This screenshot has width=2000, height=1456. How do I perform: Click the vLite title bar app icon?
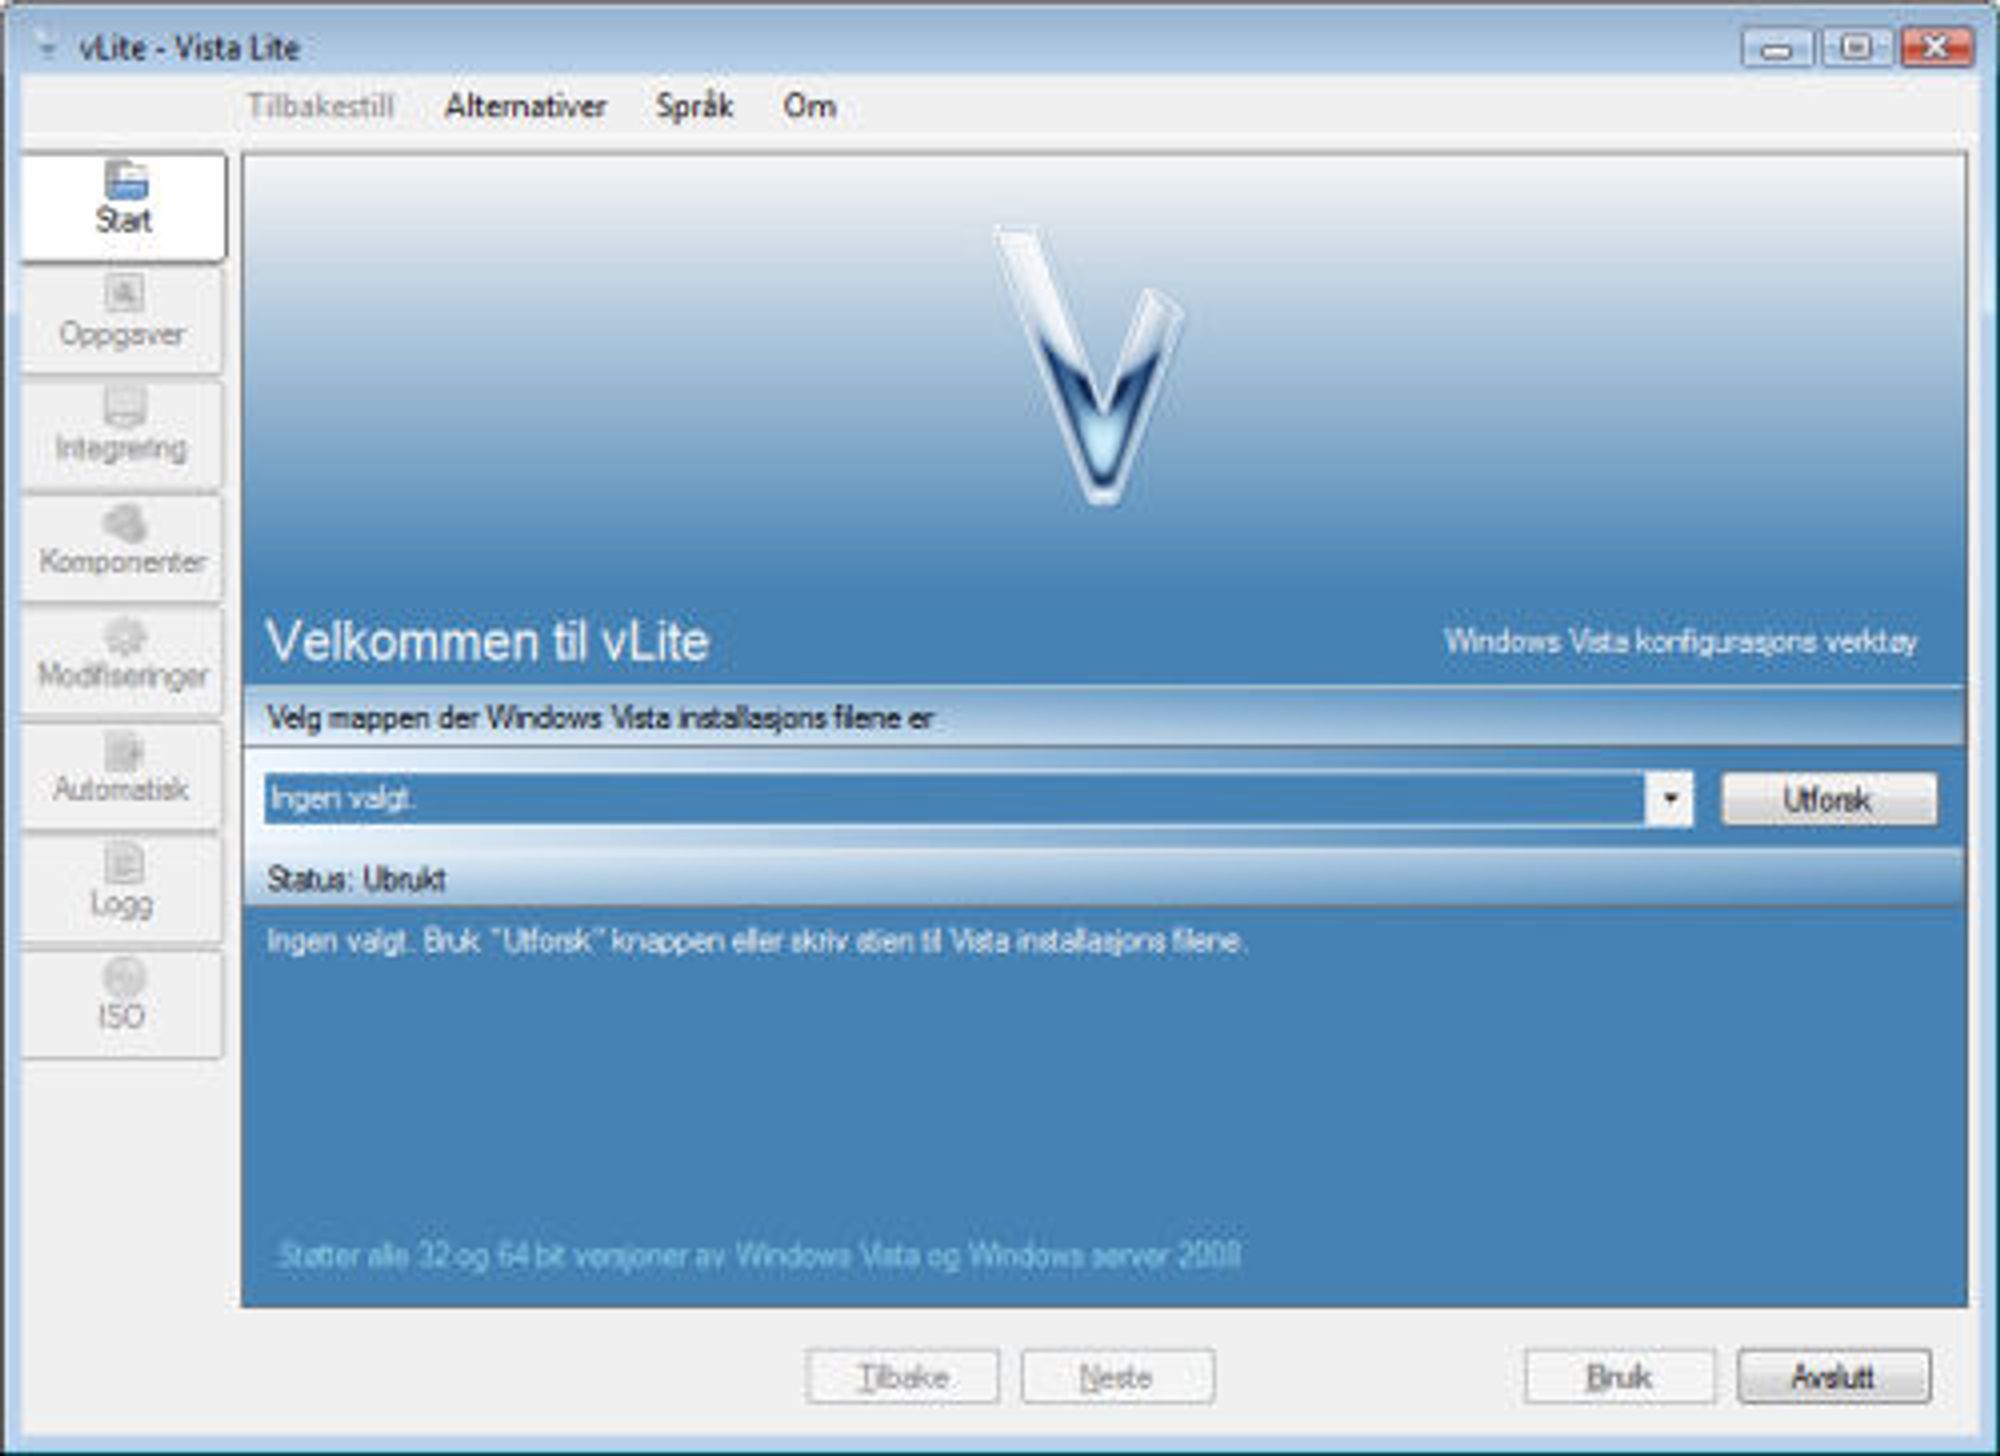[x=46, y=46]
